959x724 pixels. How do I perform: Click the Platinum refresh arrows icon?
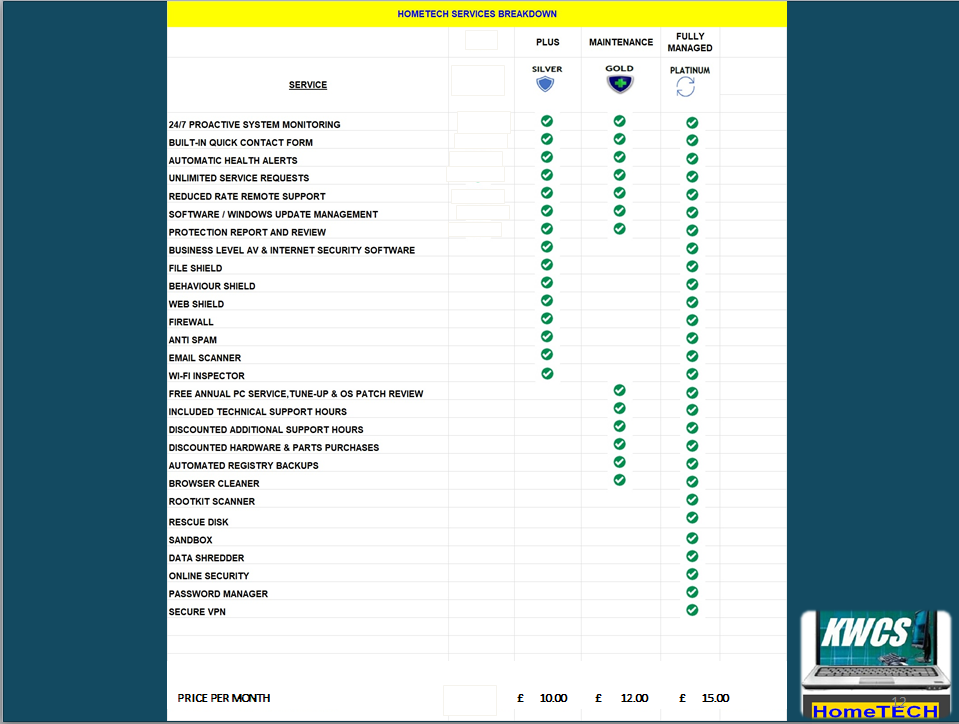[x=685, y=87]
